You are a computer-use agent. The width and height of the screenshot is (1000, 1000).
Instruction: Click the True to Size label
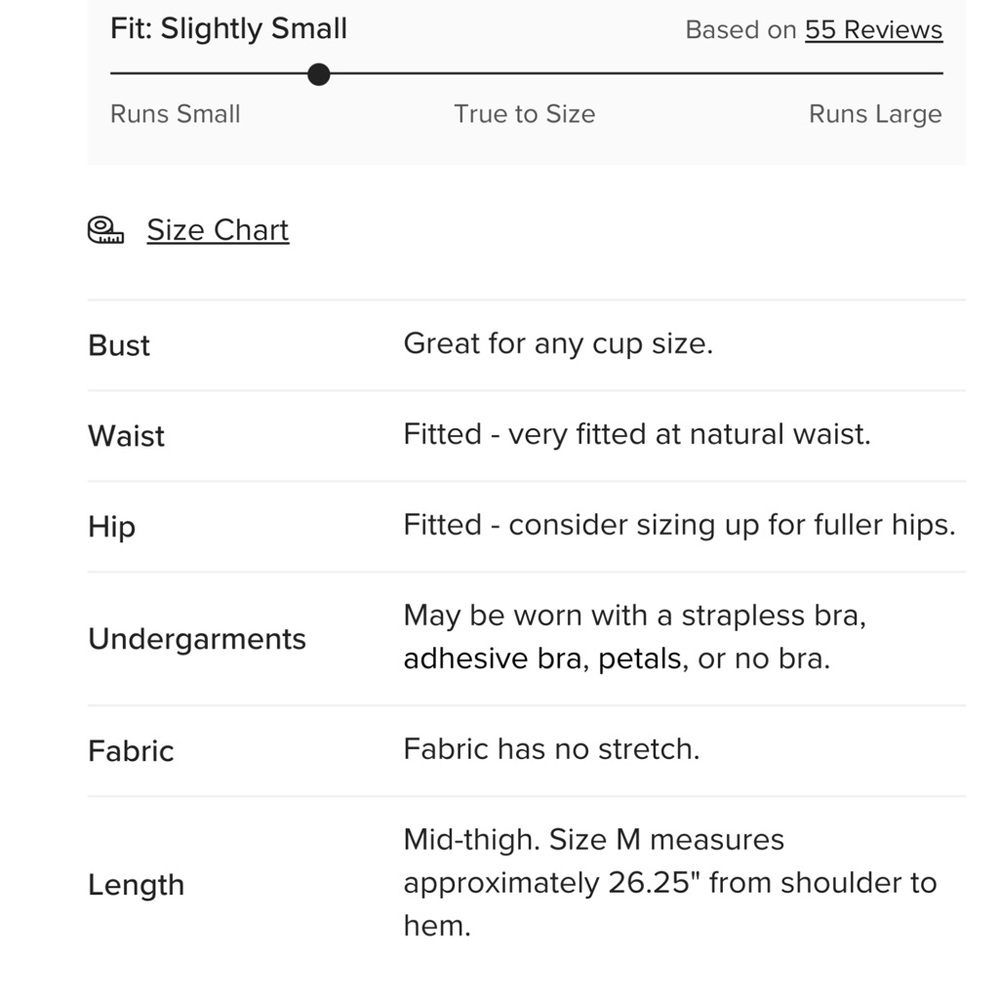524,114
